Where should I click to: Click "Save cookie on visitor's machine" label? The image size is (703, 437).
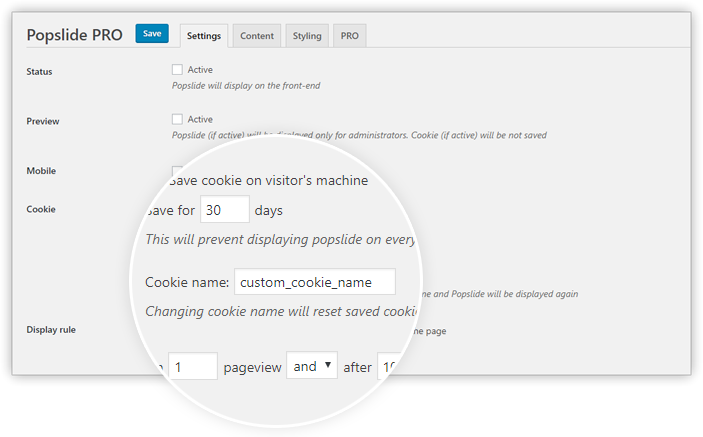click(x=269, y=180)
